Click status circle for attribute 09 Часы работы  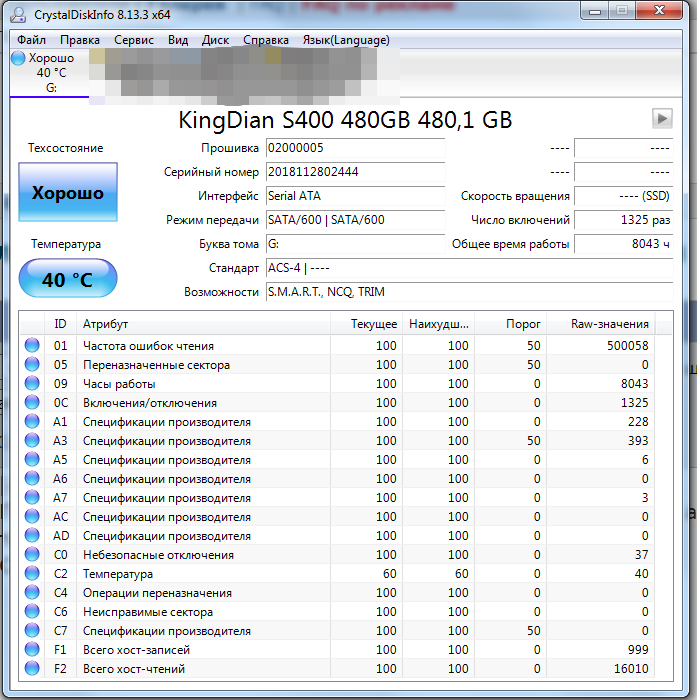(x=32, y=383)
